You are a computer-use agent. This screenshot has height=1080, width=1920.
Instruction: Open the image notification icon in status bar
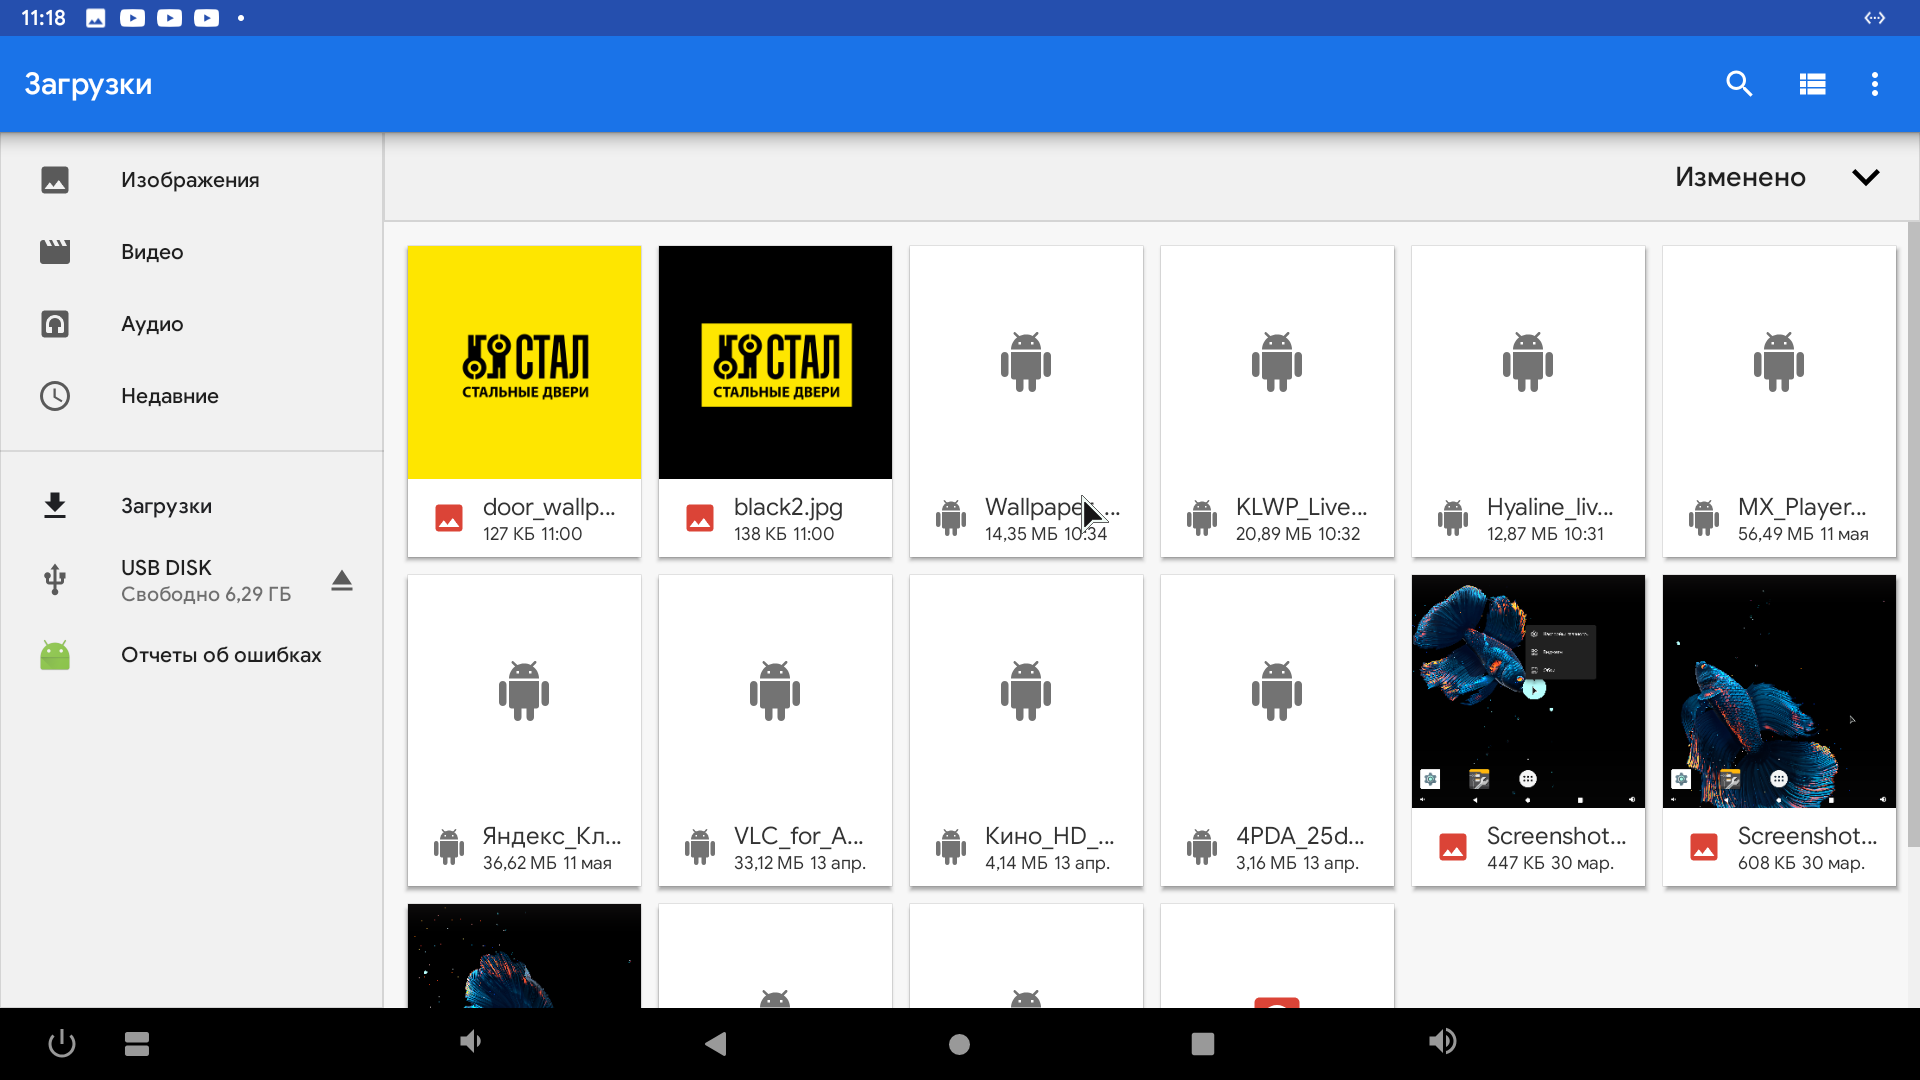coord(96,18)
